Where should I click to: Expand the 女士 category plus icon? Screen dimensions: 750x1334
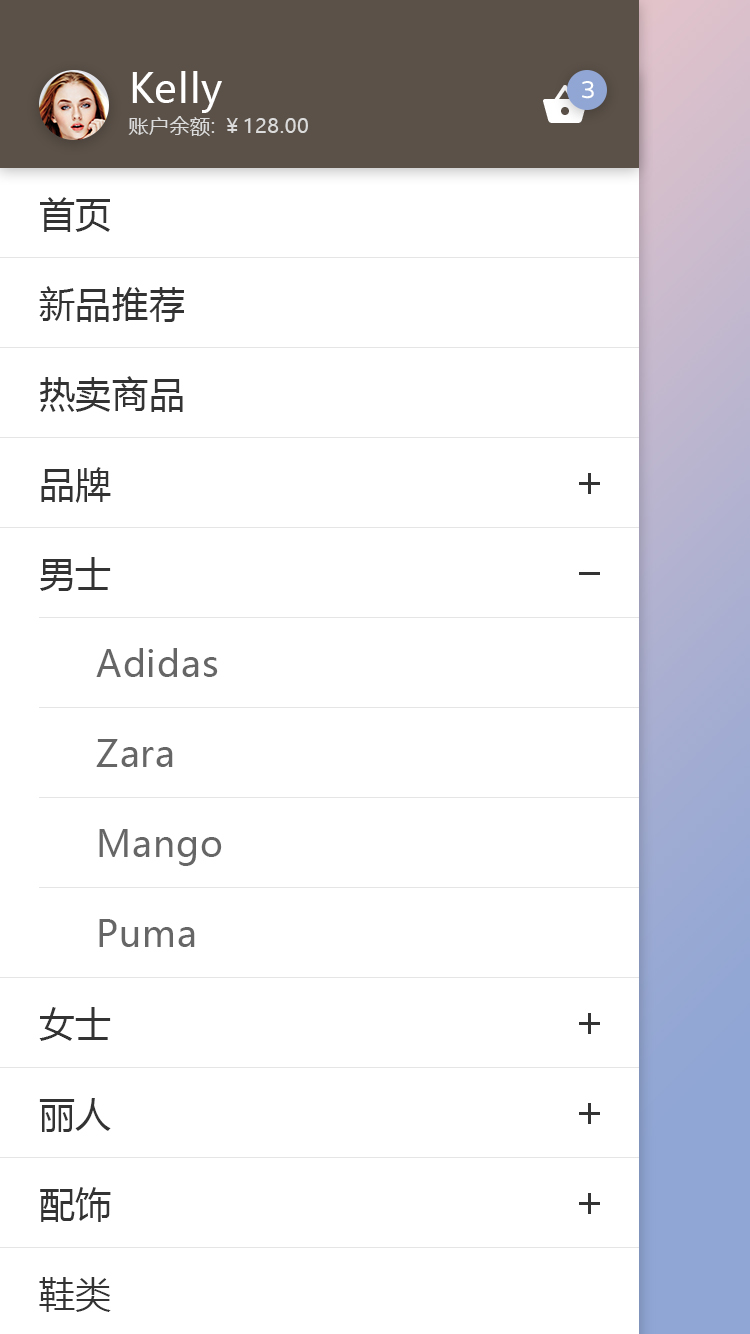tap(589, 1024)
